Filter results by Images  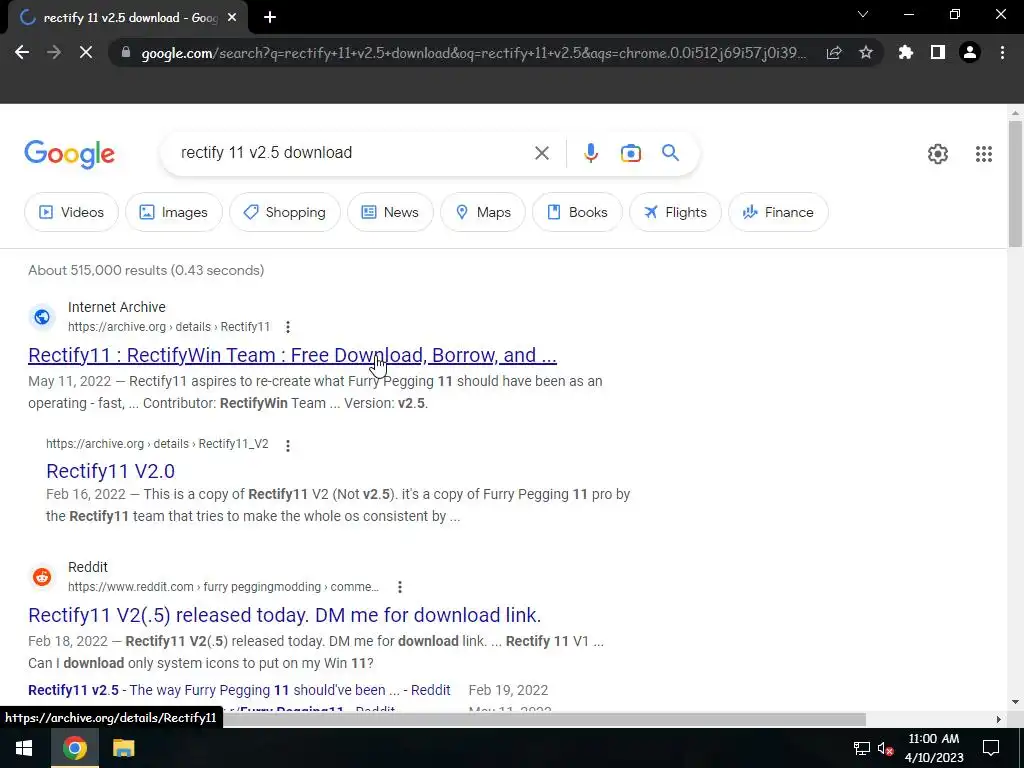click(x=174, y=212)
